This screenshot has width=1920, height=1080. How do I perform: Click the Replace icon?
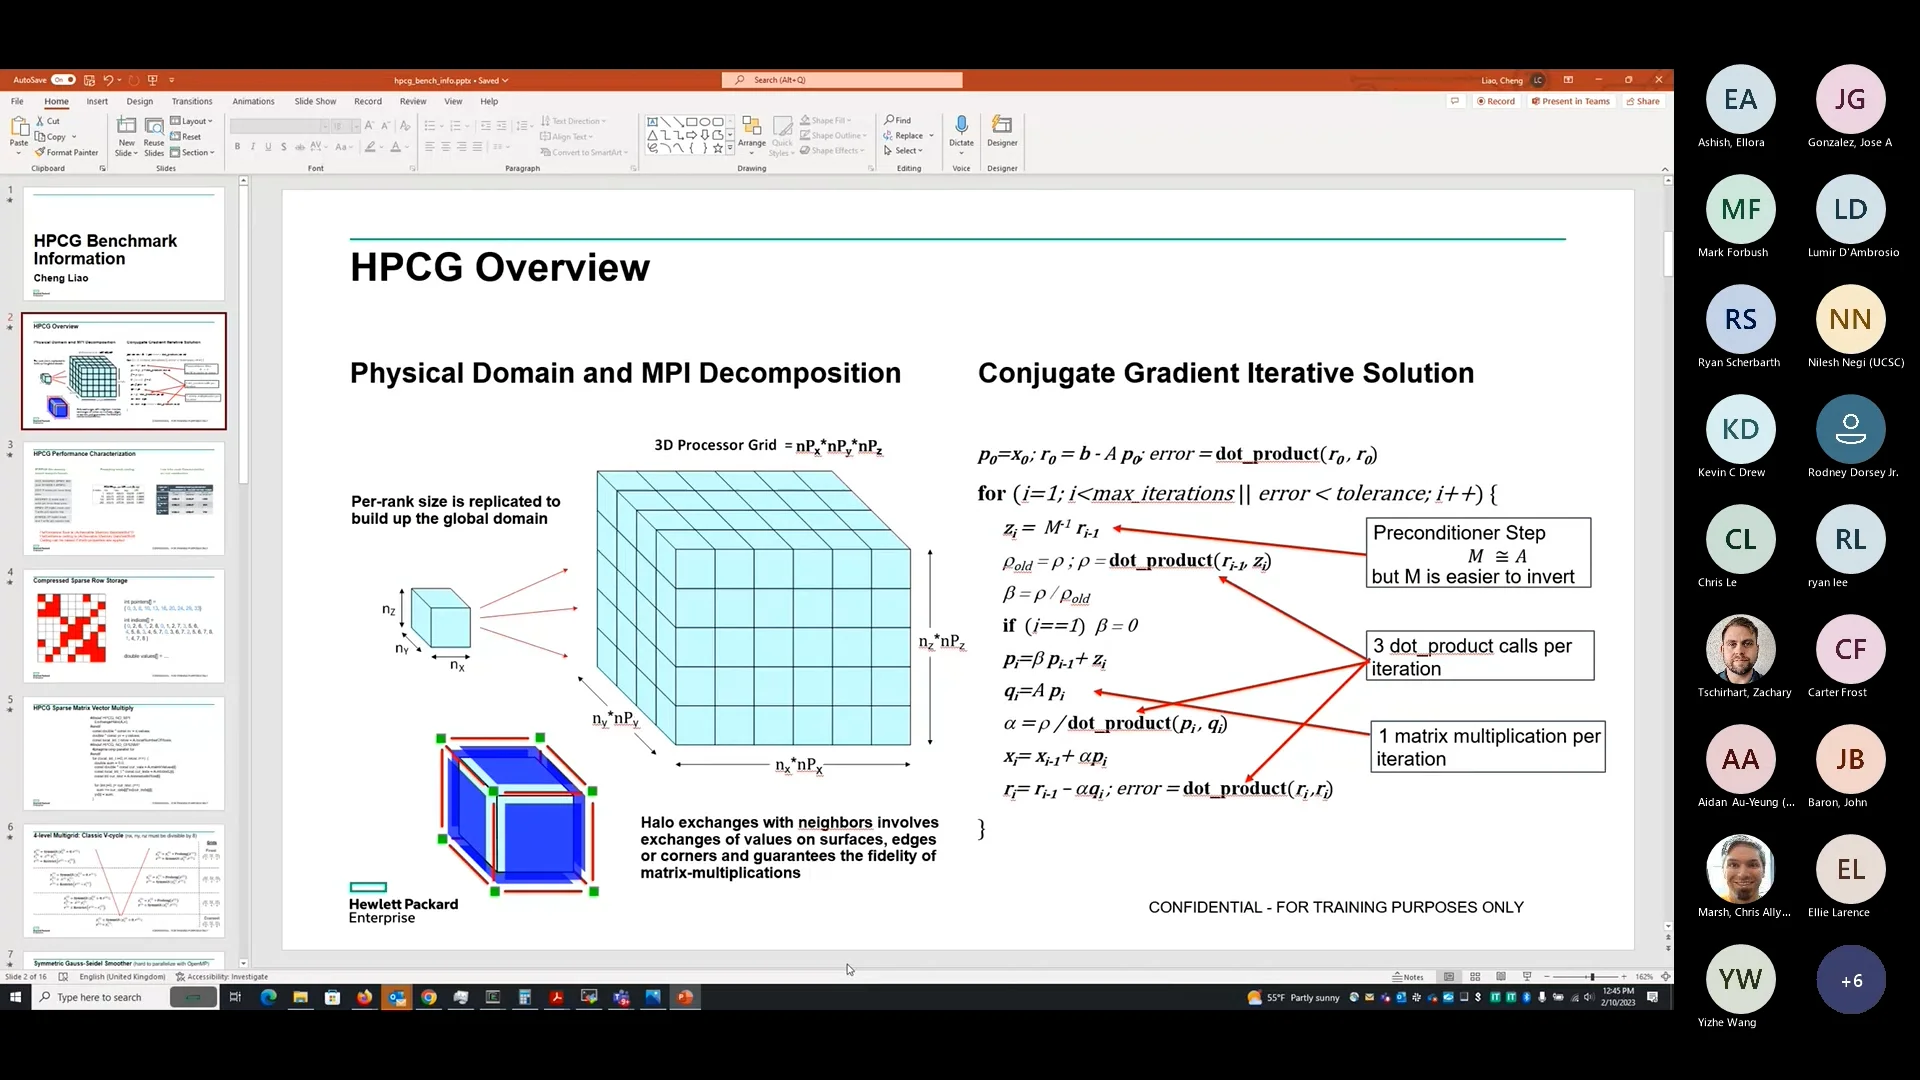point(905,135)
